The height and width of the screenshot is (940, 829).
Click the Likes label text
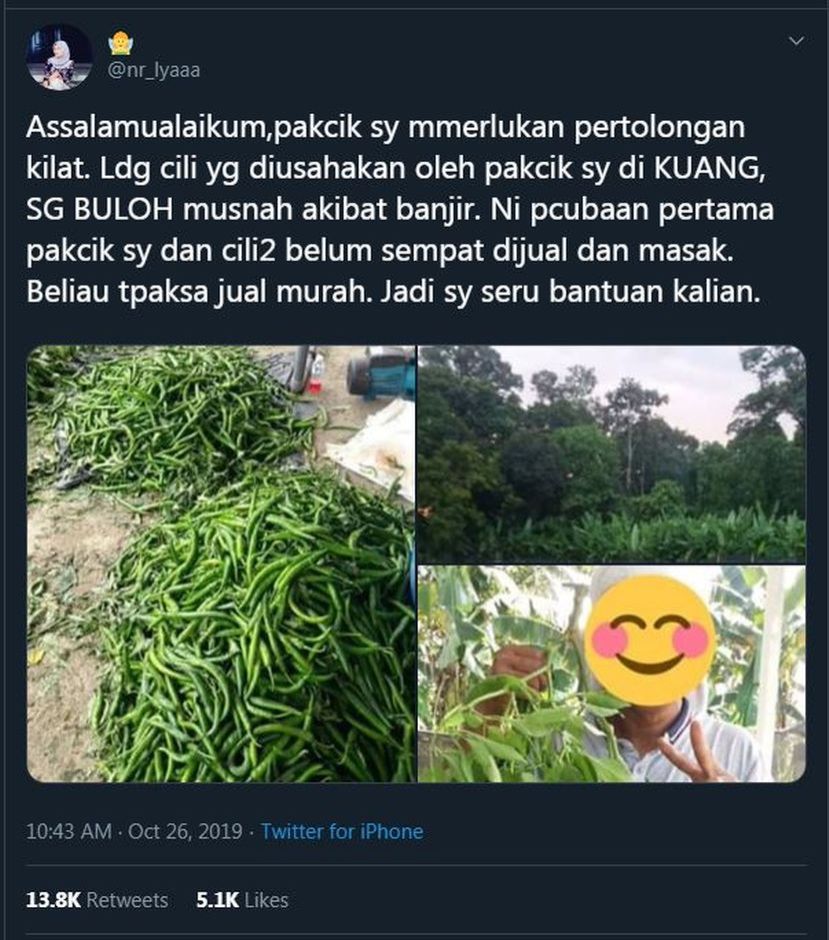tap(267, 900)
